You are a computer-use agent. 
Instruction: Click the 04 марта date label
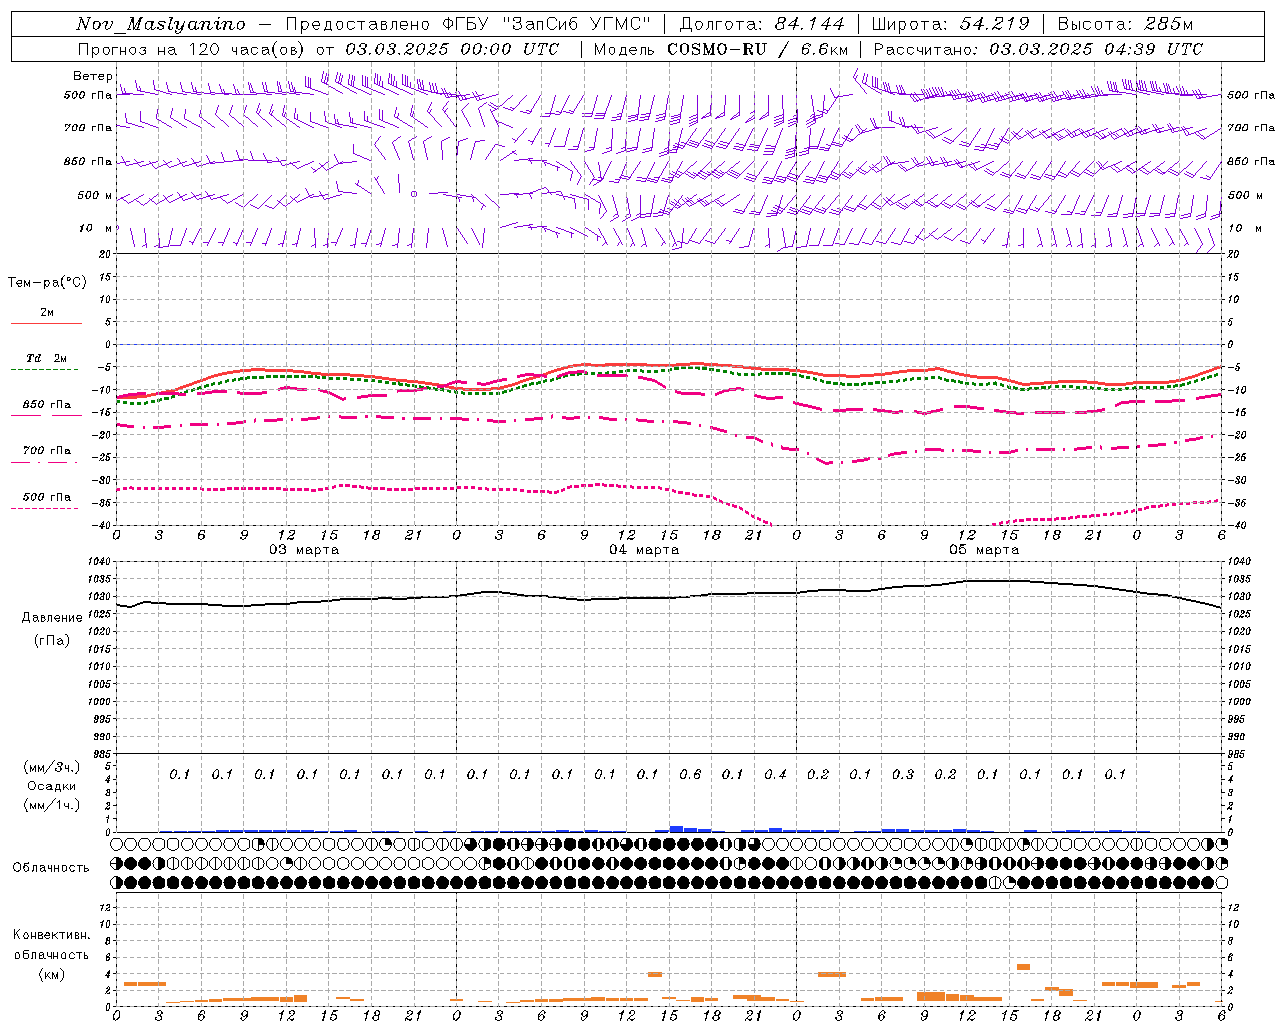[644, 550]
